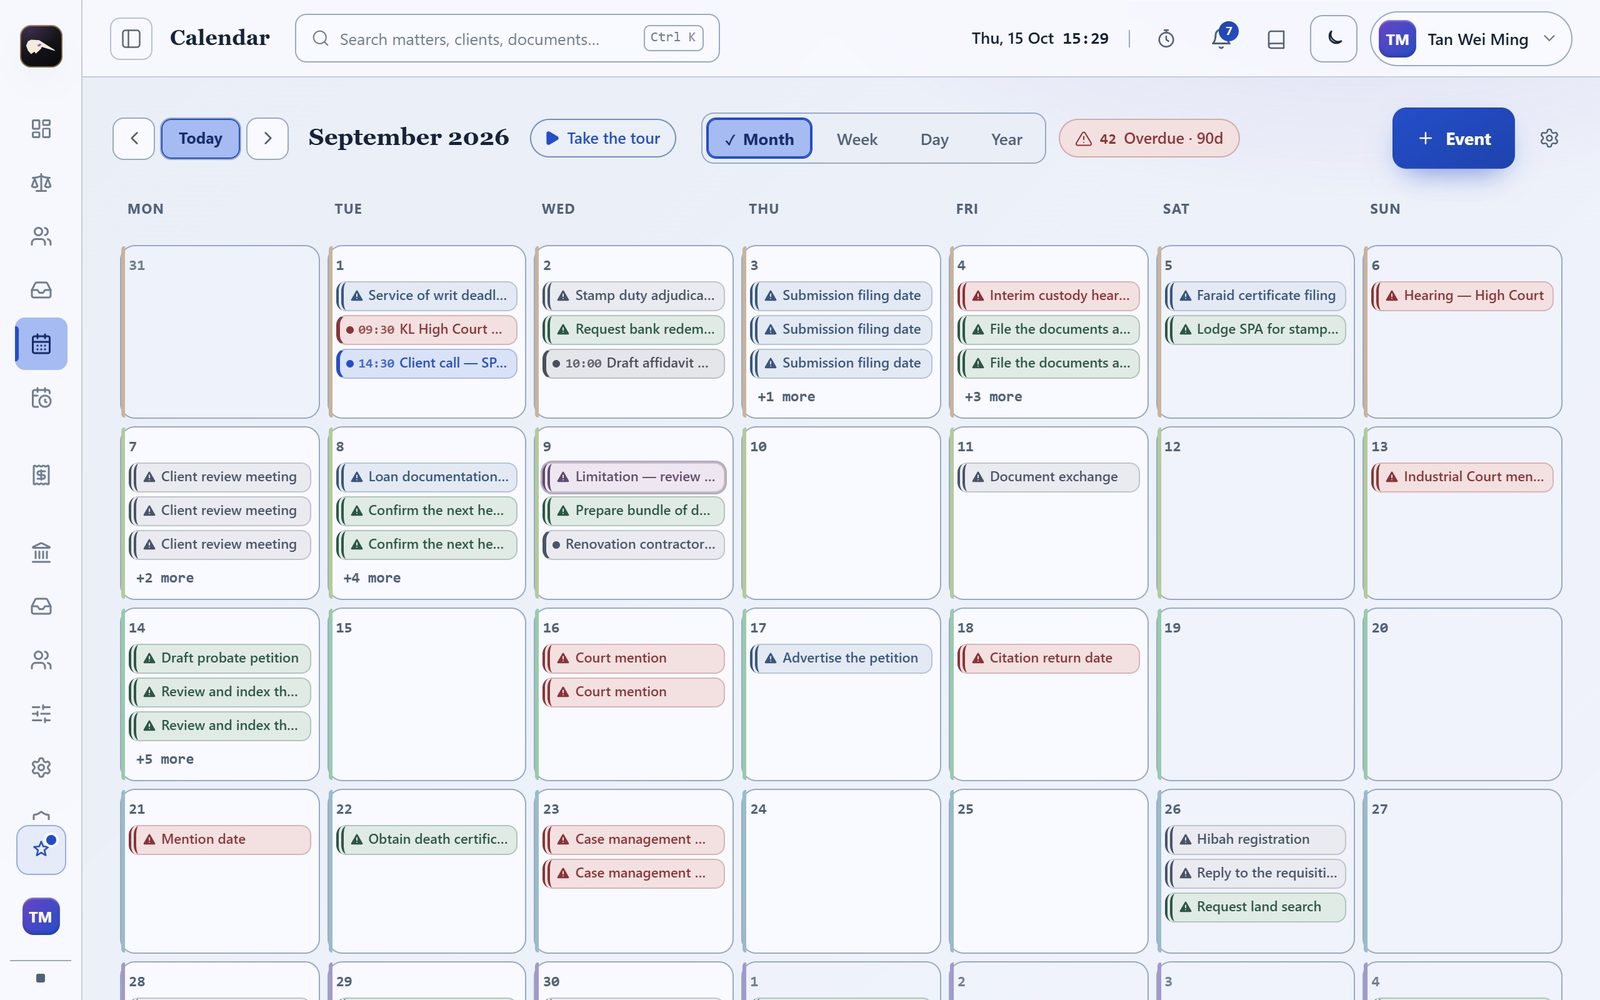Switch to the Week view tab
The width and height of the screenshot is (1600, 1000).
coord(857,139)
